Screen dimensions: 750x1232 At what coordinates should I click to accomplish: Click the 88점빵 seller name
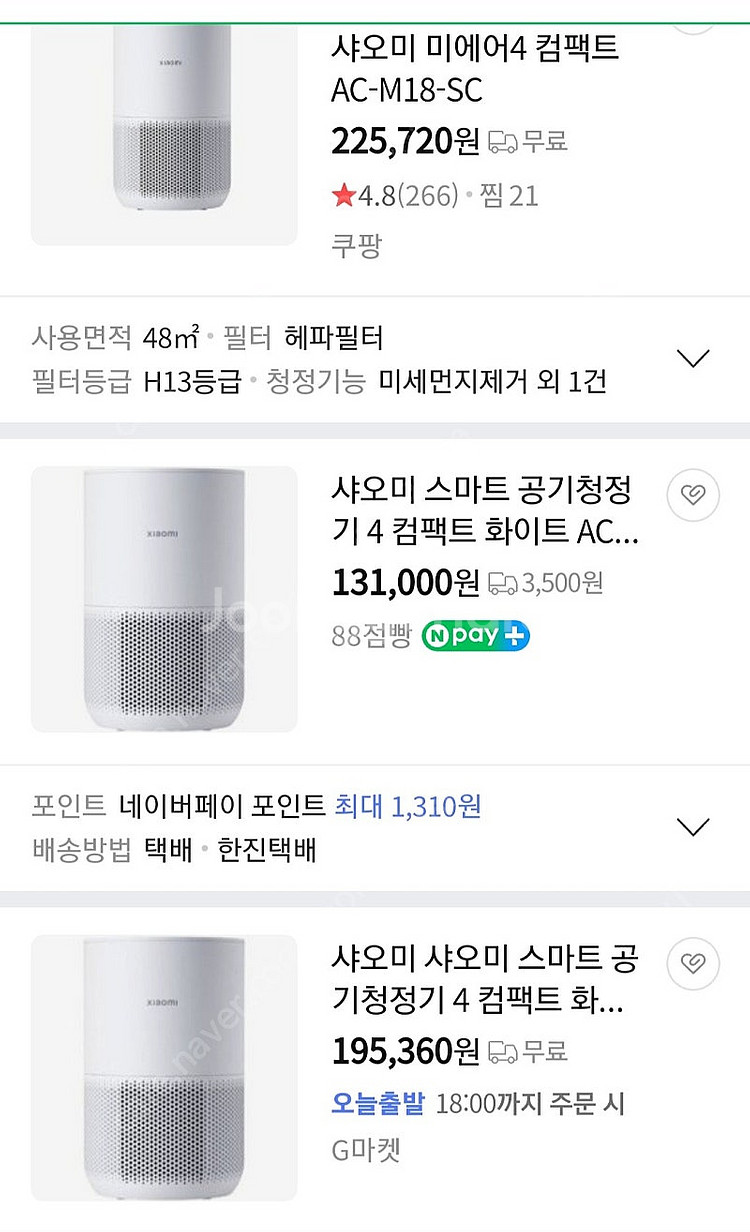point(371,637)
